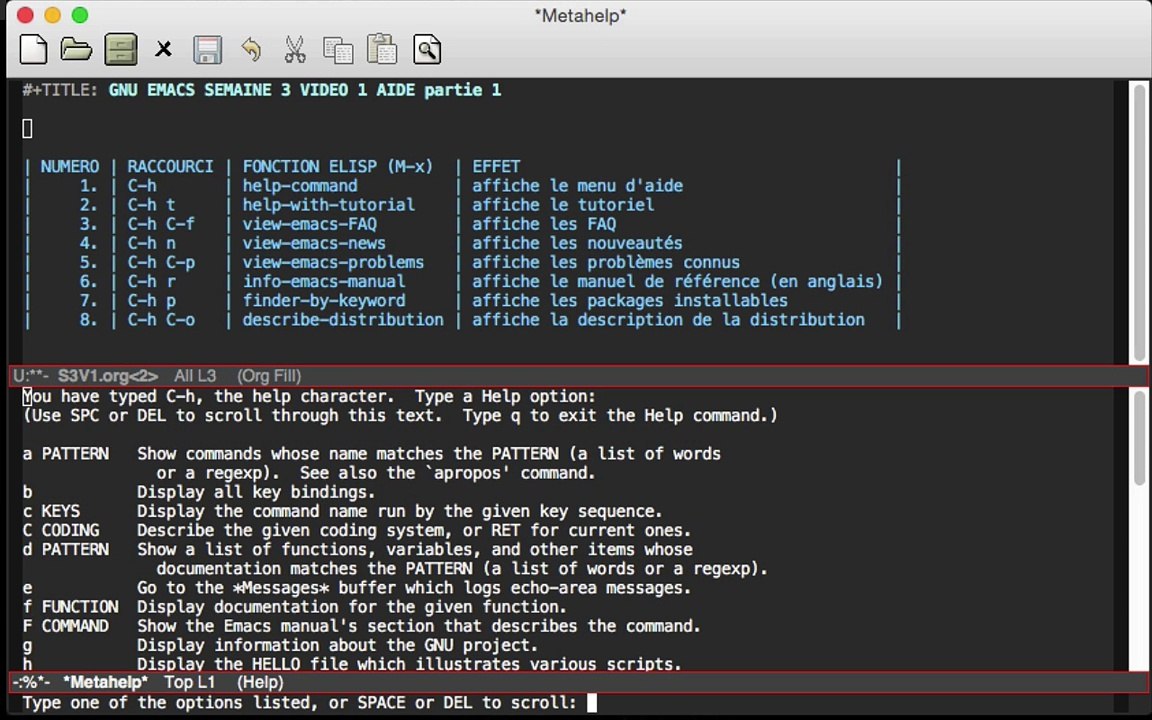Screen dimensions: 1152x720
Task: Click the view-emacs-FAQ table cell
Action: 309,224
